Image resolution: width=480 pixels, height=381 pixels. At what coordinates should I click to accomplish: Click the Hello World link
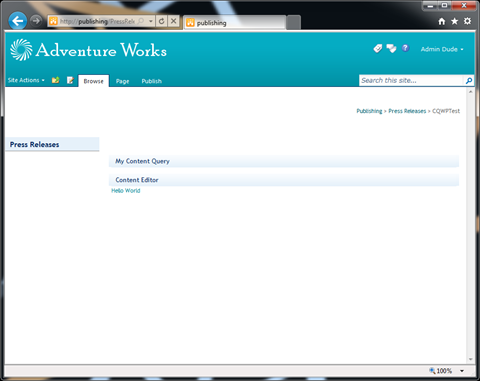tap(126, 191)
